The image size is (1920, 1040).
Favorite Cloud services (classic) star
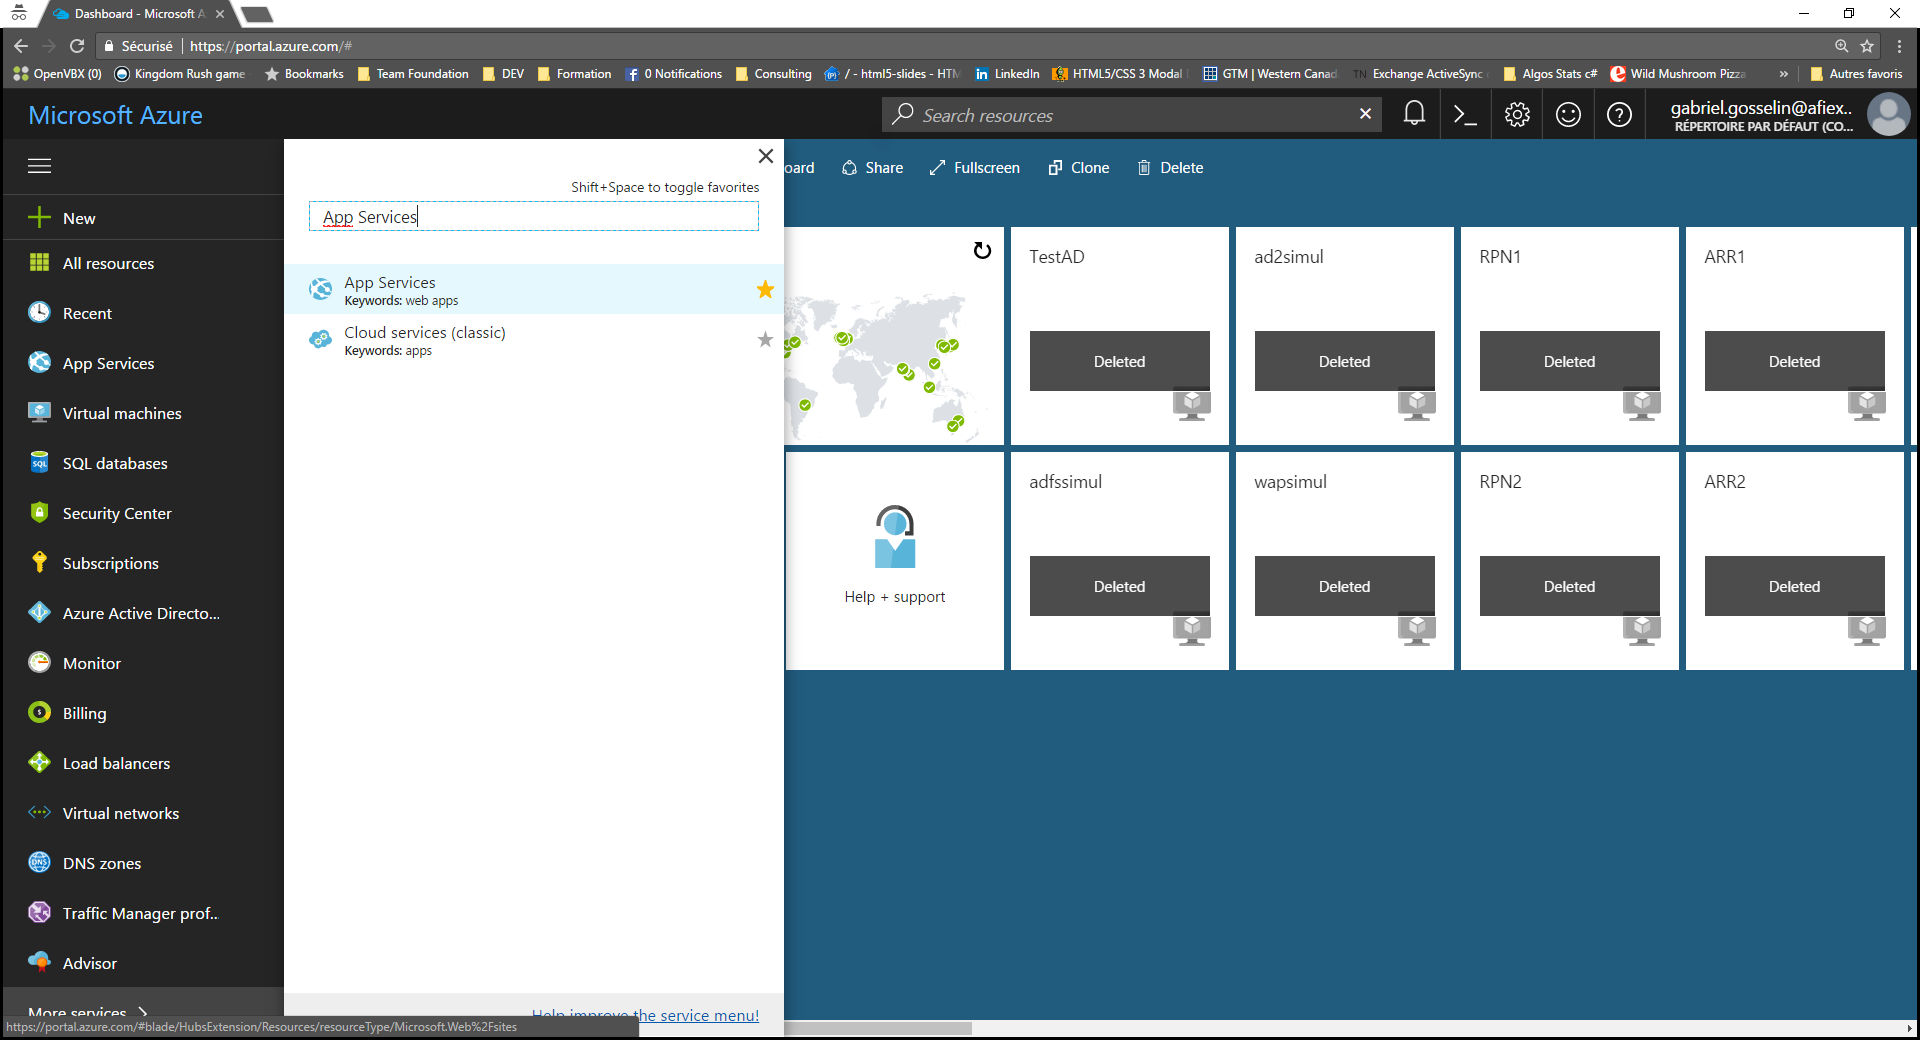765,340
